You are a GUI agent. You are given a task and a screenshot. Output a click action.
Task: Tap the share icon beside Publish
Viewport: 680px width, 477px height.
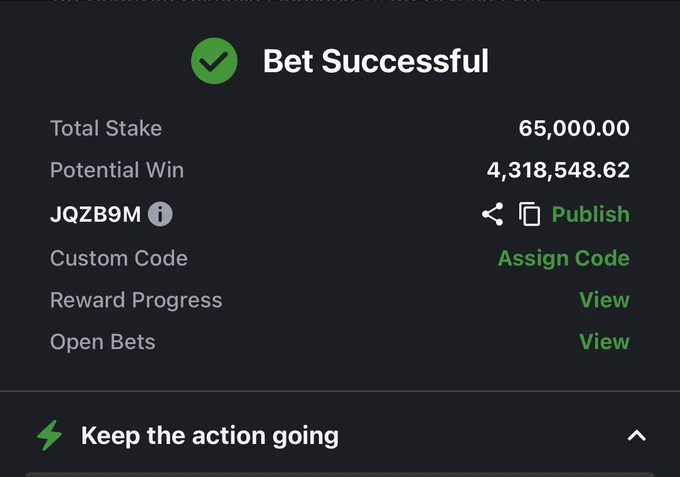click(493, 214)
